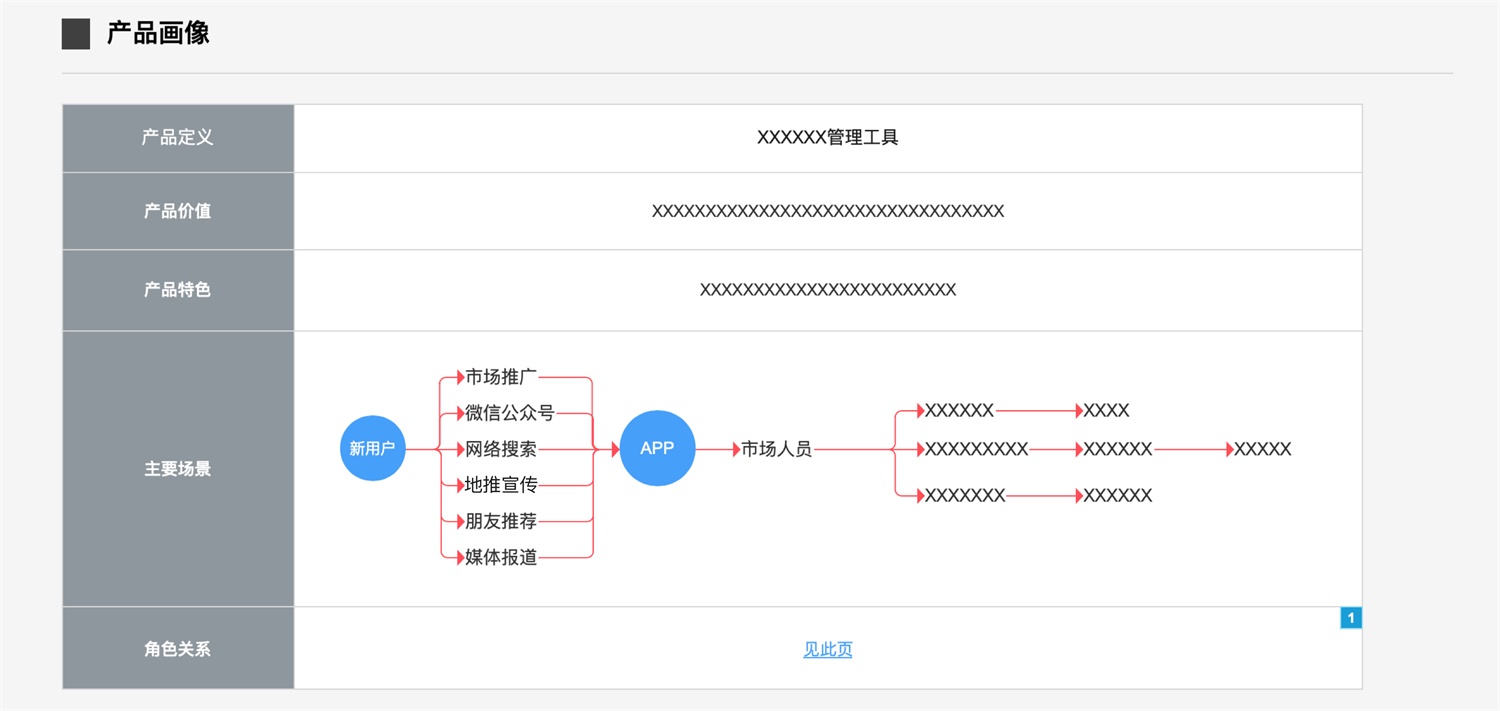
Task: Select the 媒体报道 flow item
Action: tap(501, 557)
